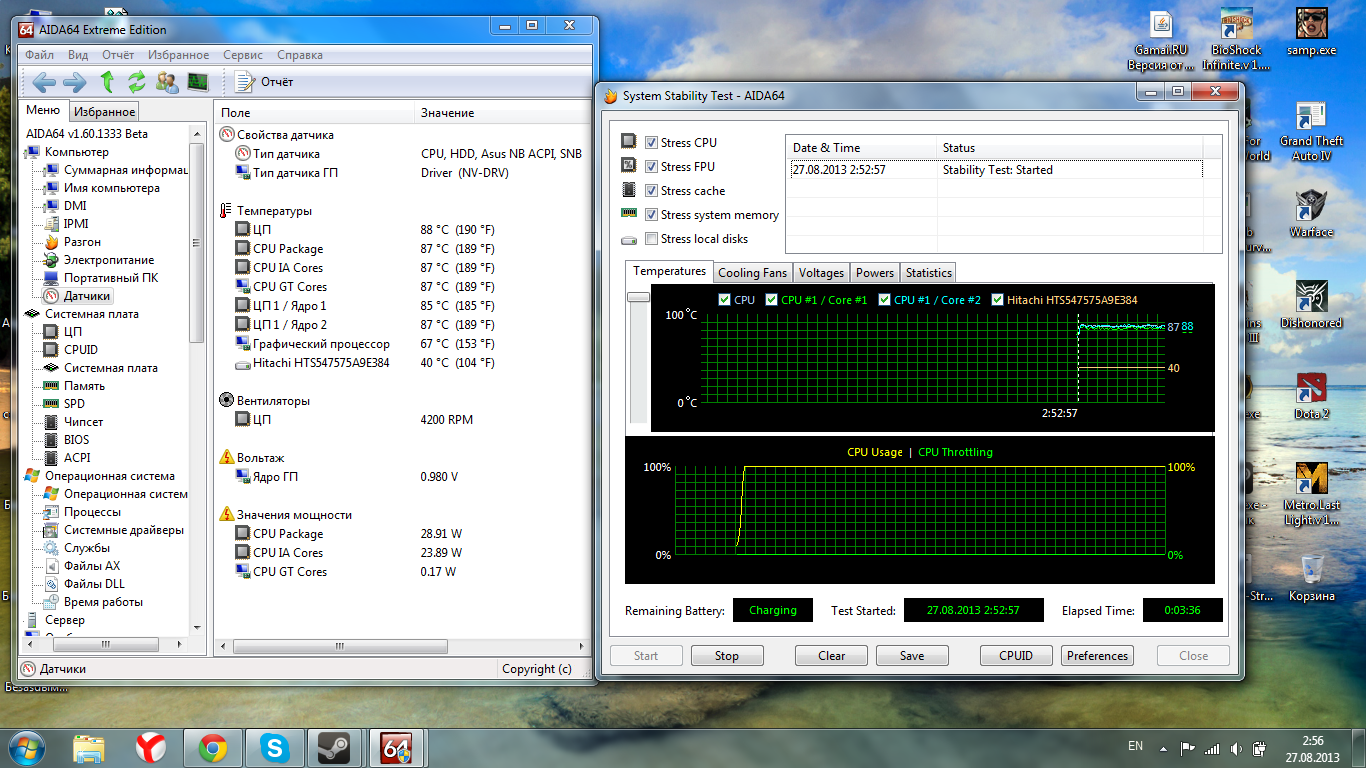Switch to the Voltages tab

pos(822,273)
